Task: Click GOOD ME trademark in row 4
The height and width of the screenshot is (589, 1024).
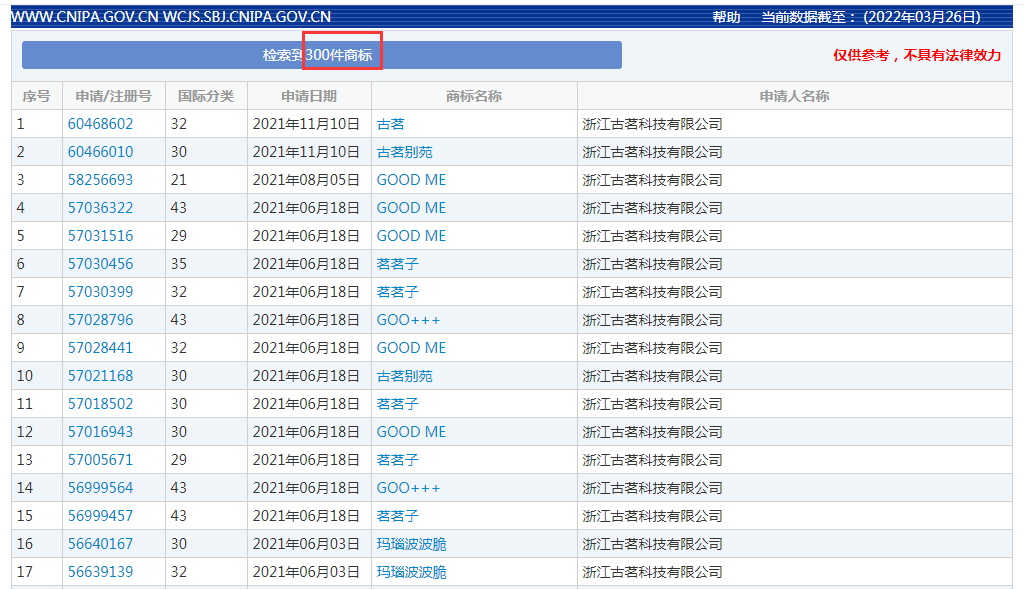Action: click(411, 208)
